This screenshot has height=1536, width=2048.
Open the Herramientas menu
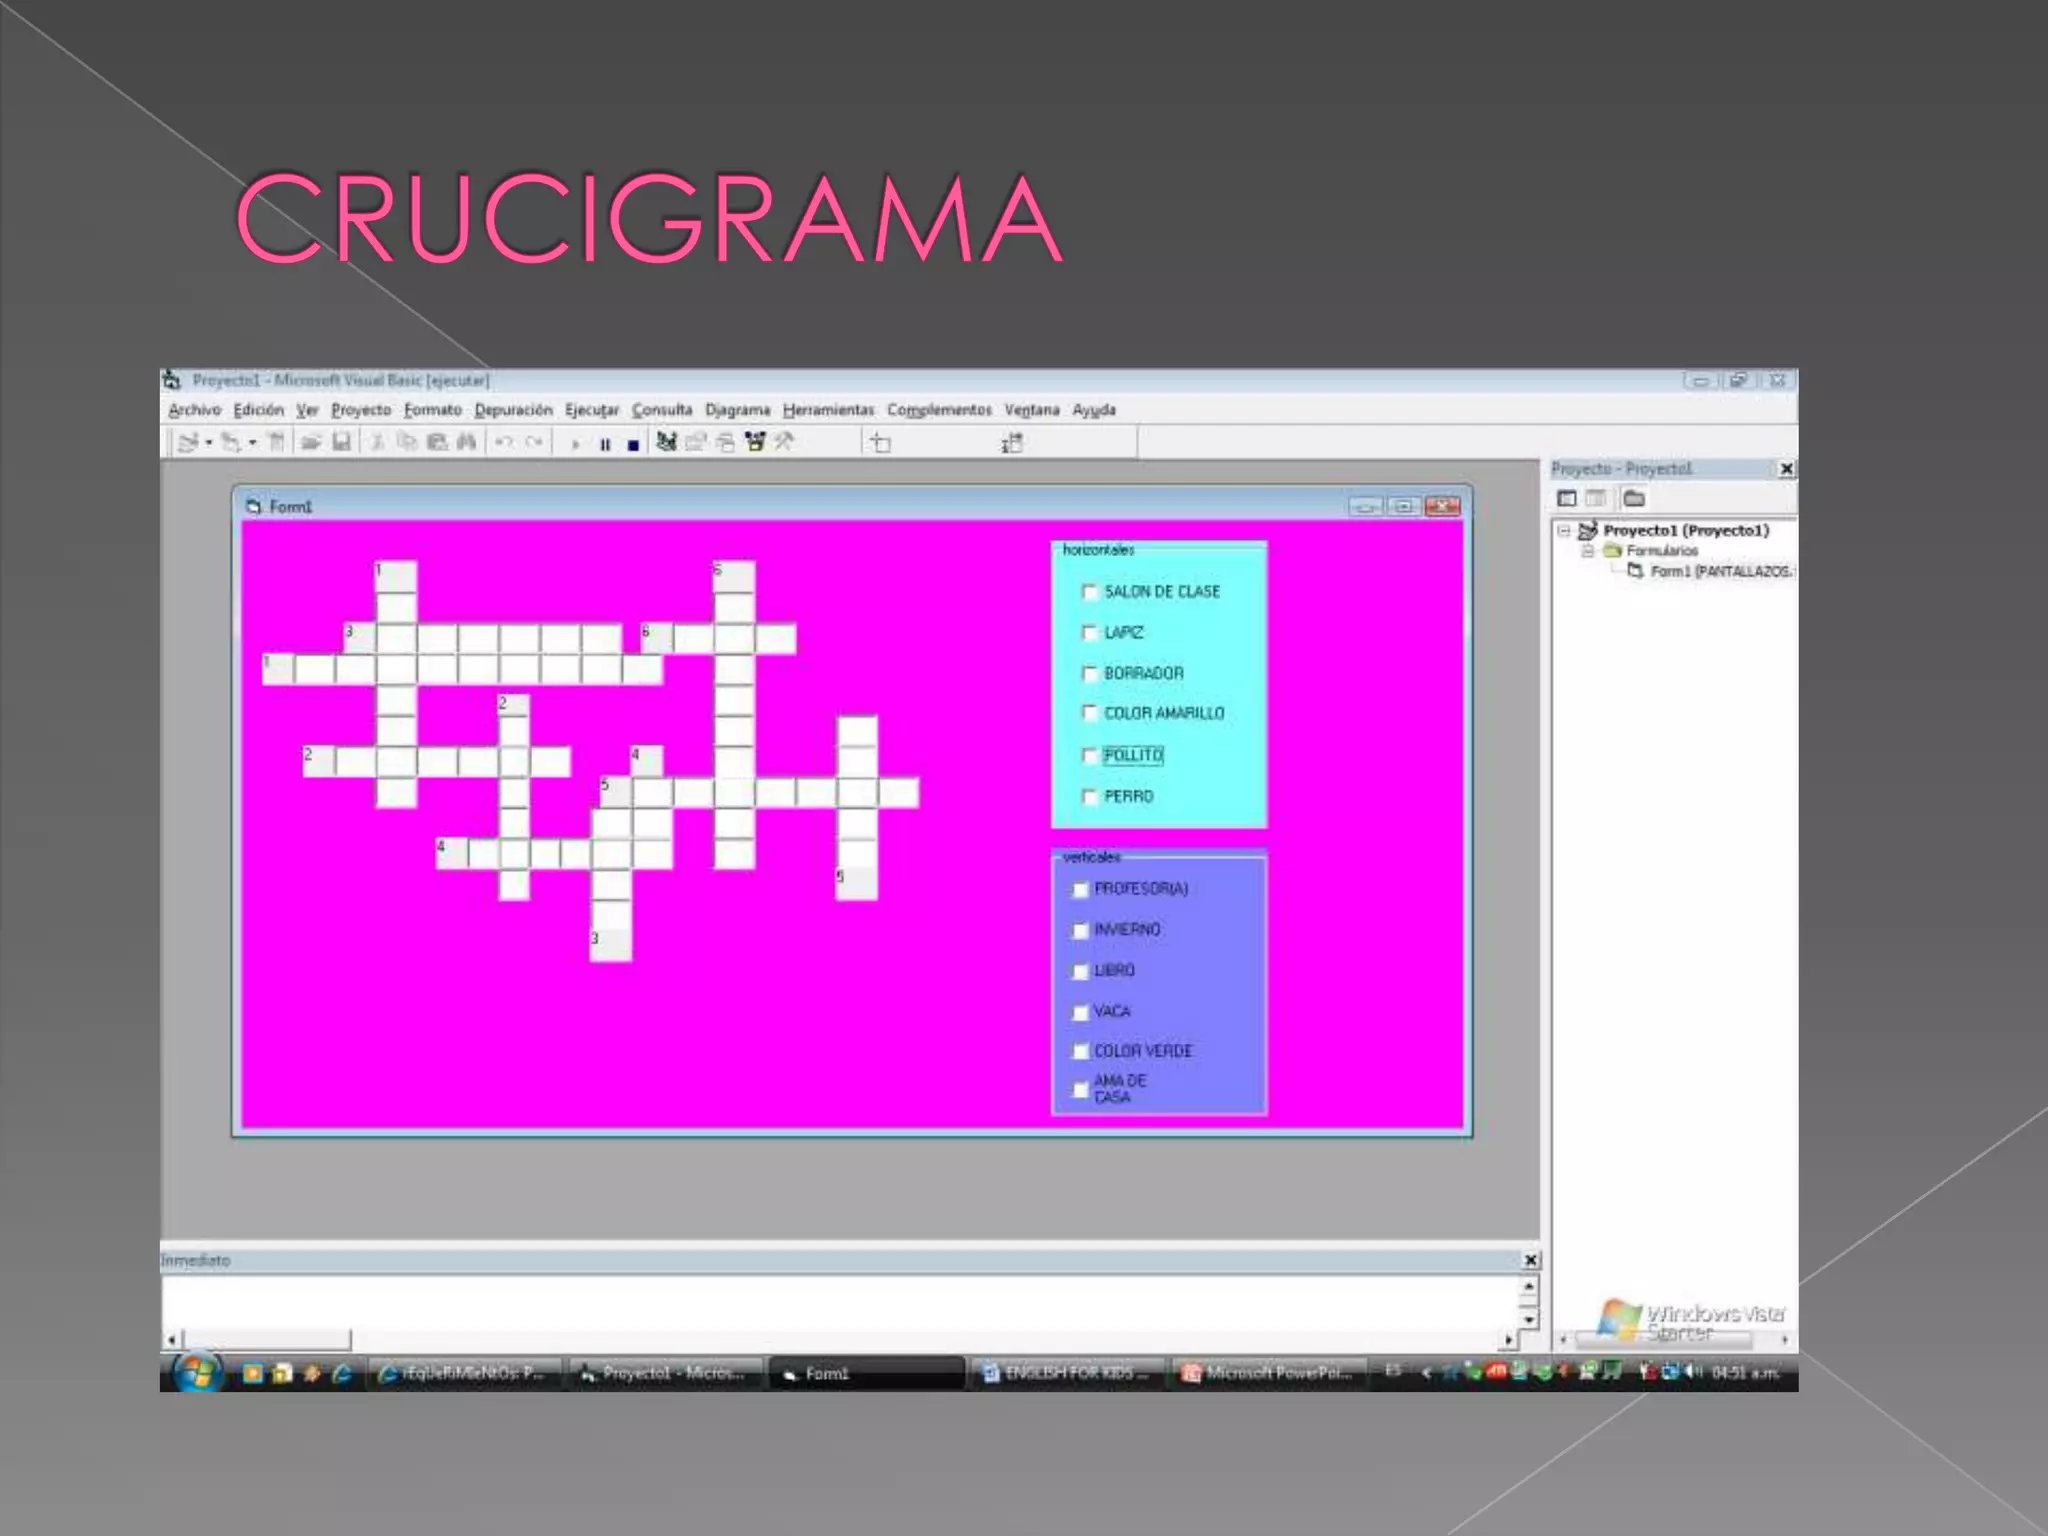pyautogui.click(x=827, y=410)
